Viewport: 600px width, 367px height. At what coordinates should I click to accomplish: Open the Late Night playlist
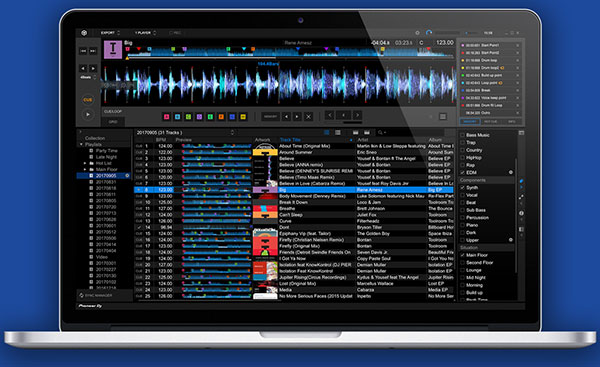(x=106, y=157)
